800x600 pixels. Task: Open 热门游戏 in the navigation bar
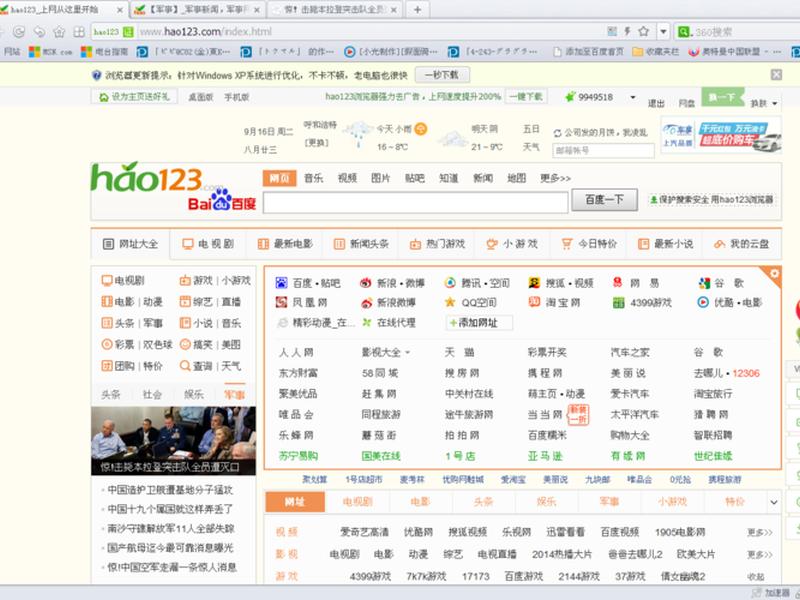437,244
